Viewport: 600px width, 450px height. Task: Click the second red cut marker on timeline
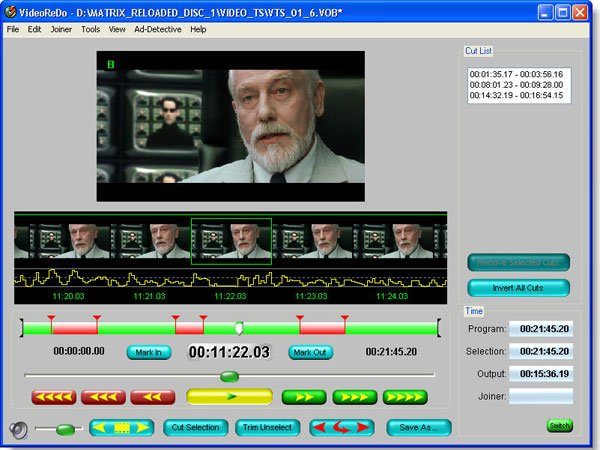click(x=97, y=319)
